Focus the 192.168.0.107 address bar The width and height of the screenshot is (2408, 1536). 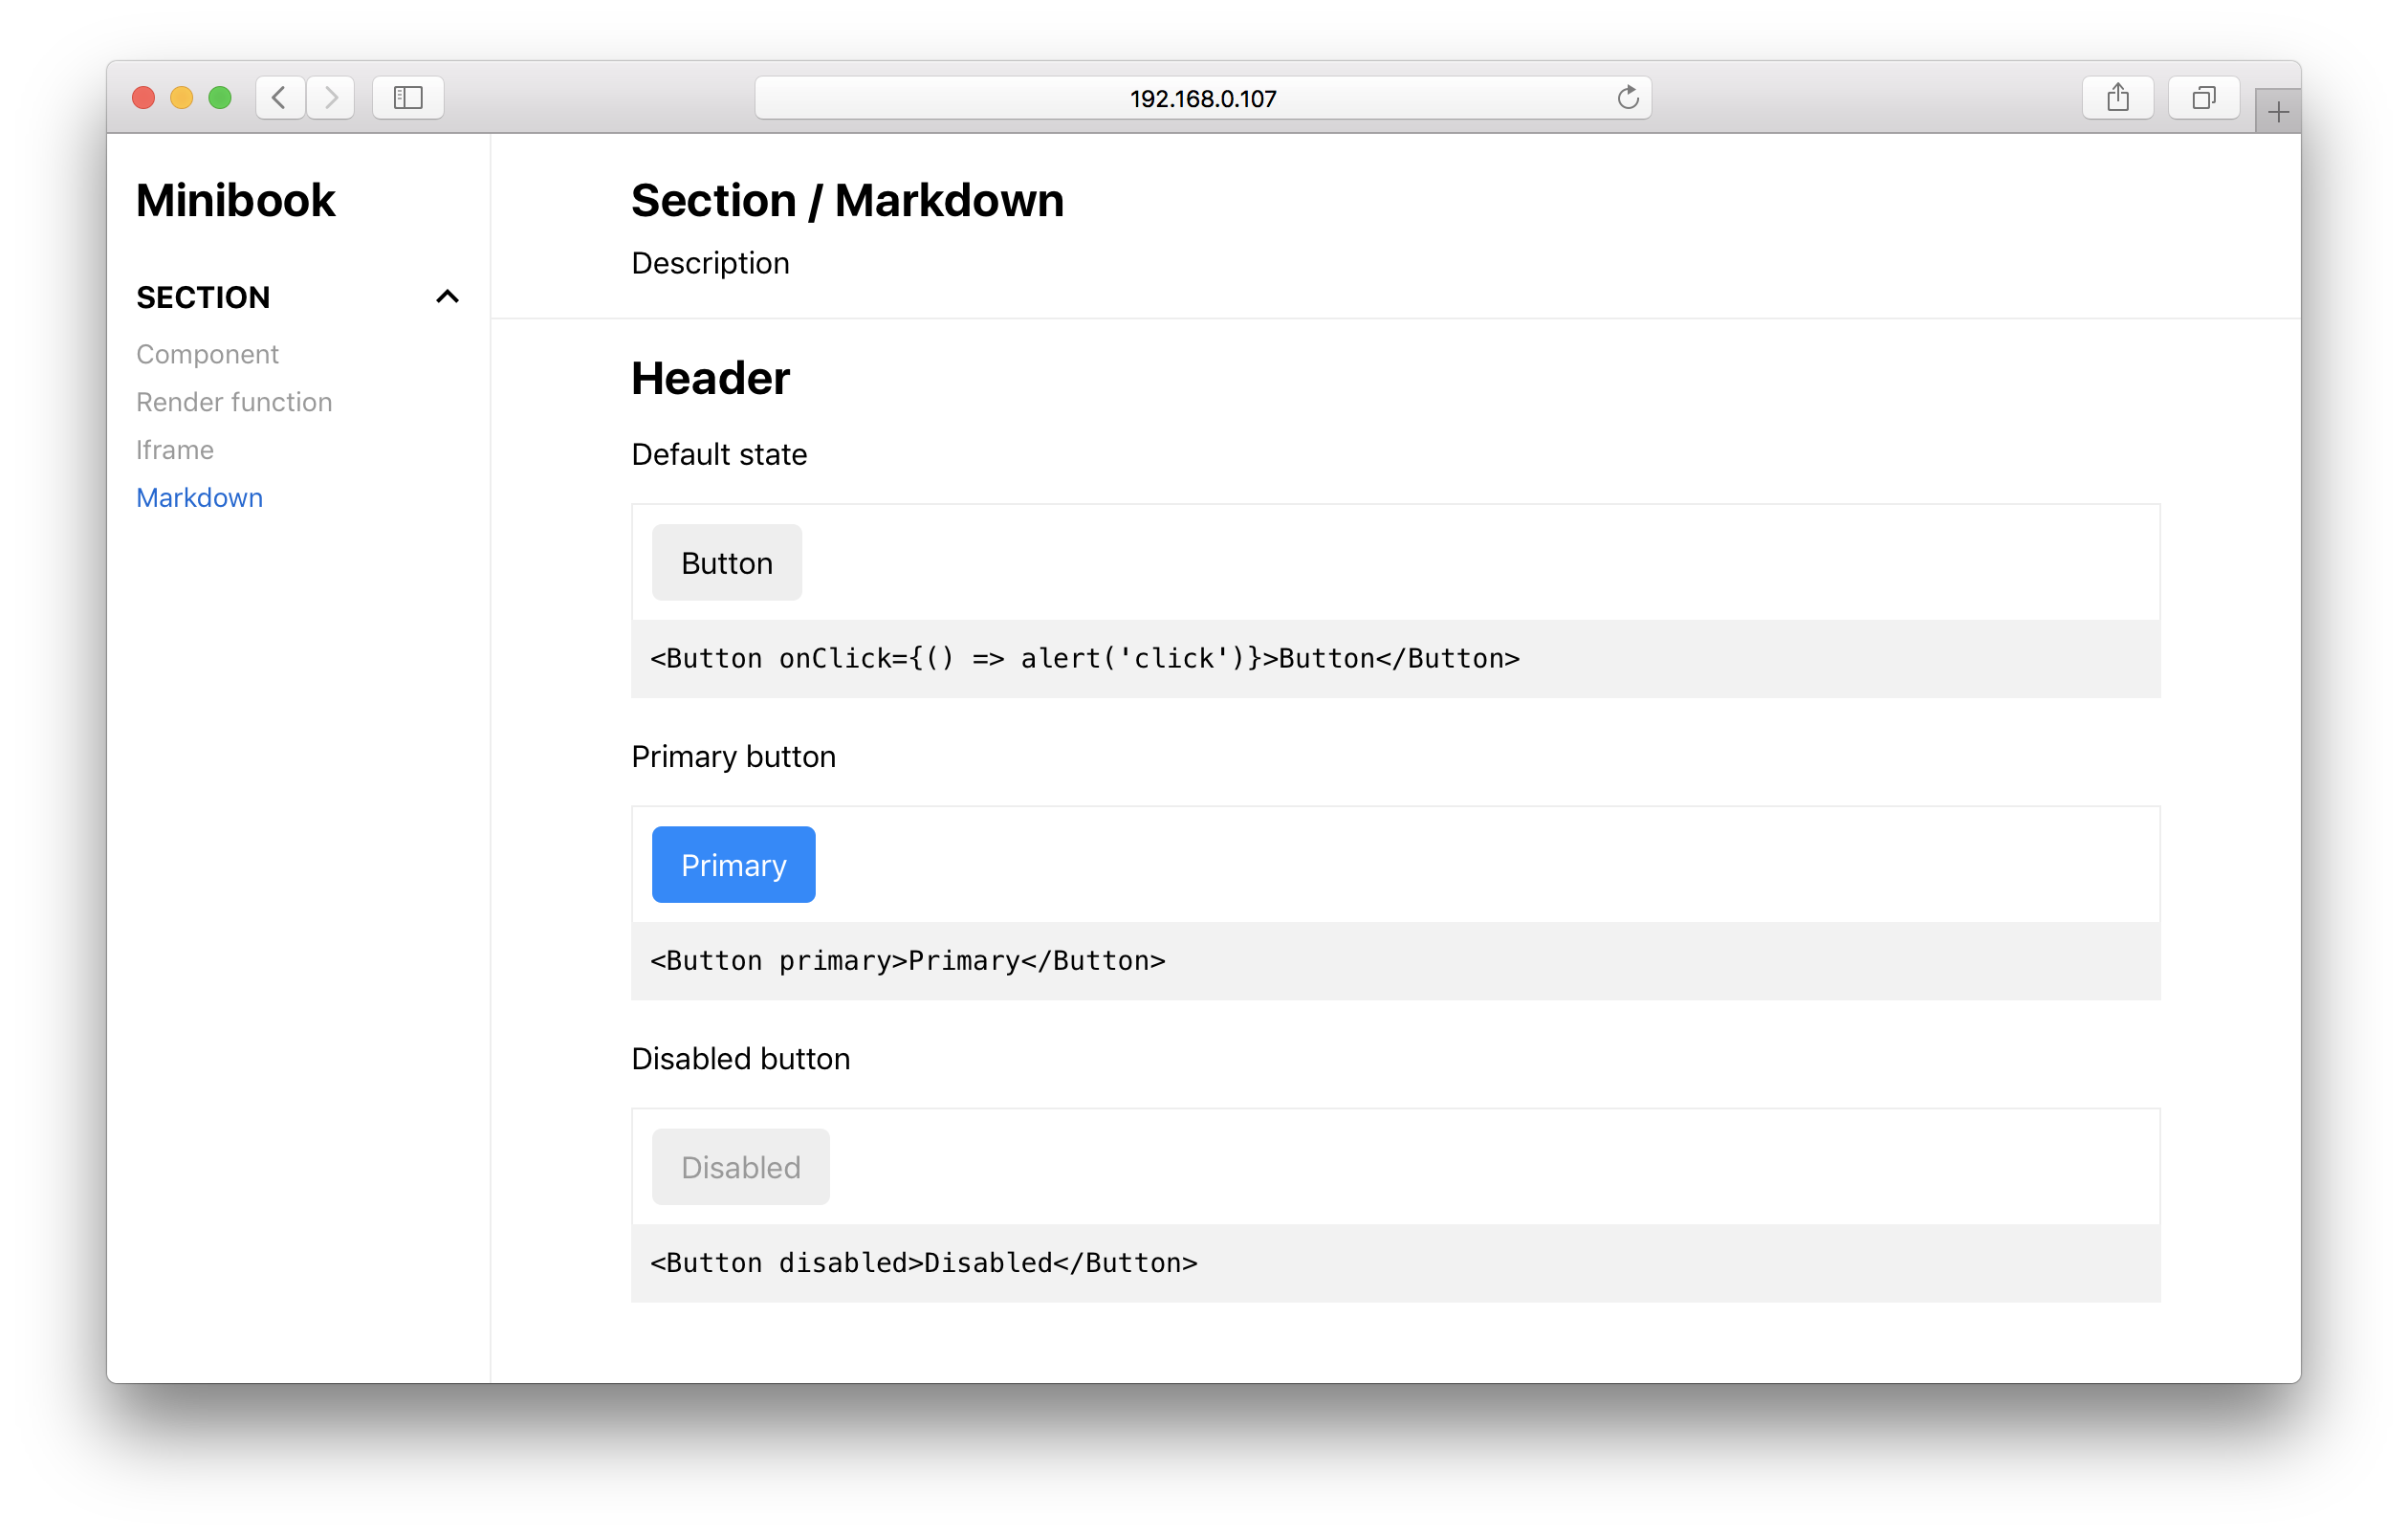pos(1202,98)
